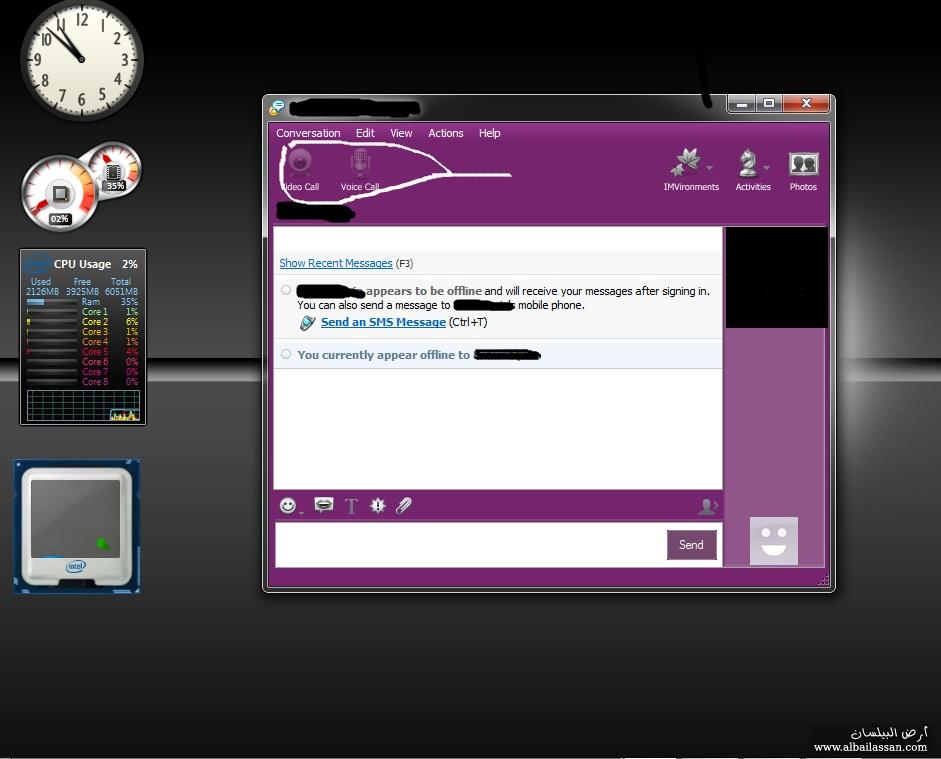Send a Buzz with the burst icon
Screen dimensions: 941x759
(377, 505)
